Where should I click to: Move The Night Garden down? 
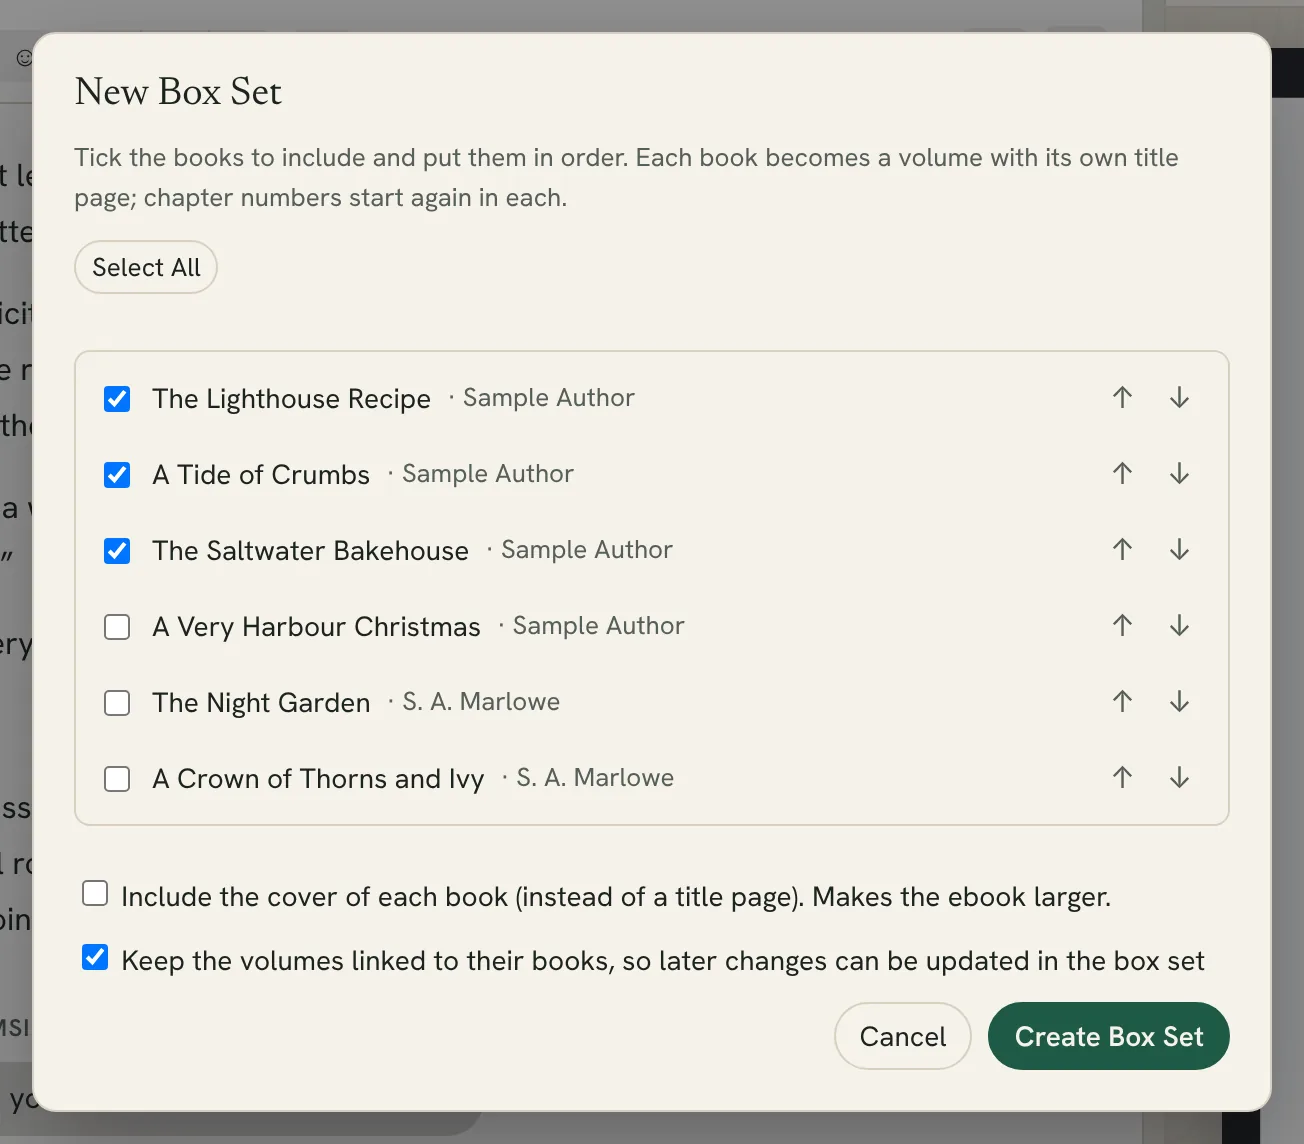pos(1179,702)
